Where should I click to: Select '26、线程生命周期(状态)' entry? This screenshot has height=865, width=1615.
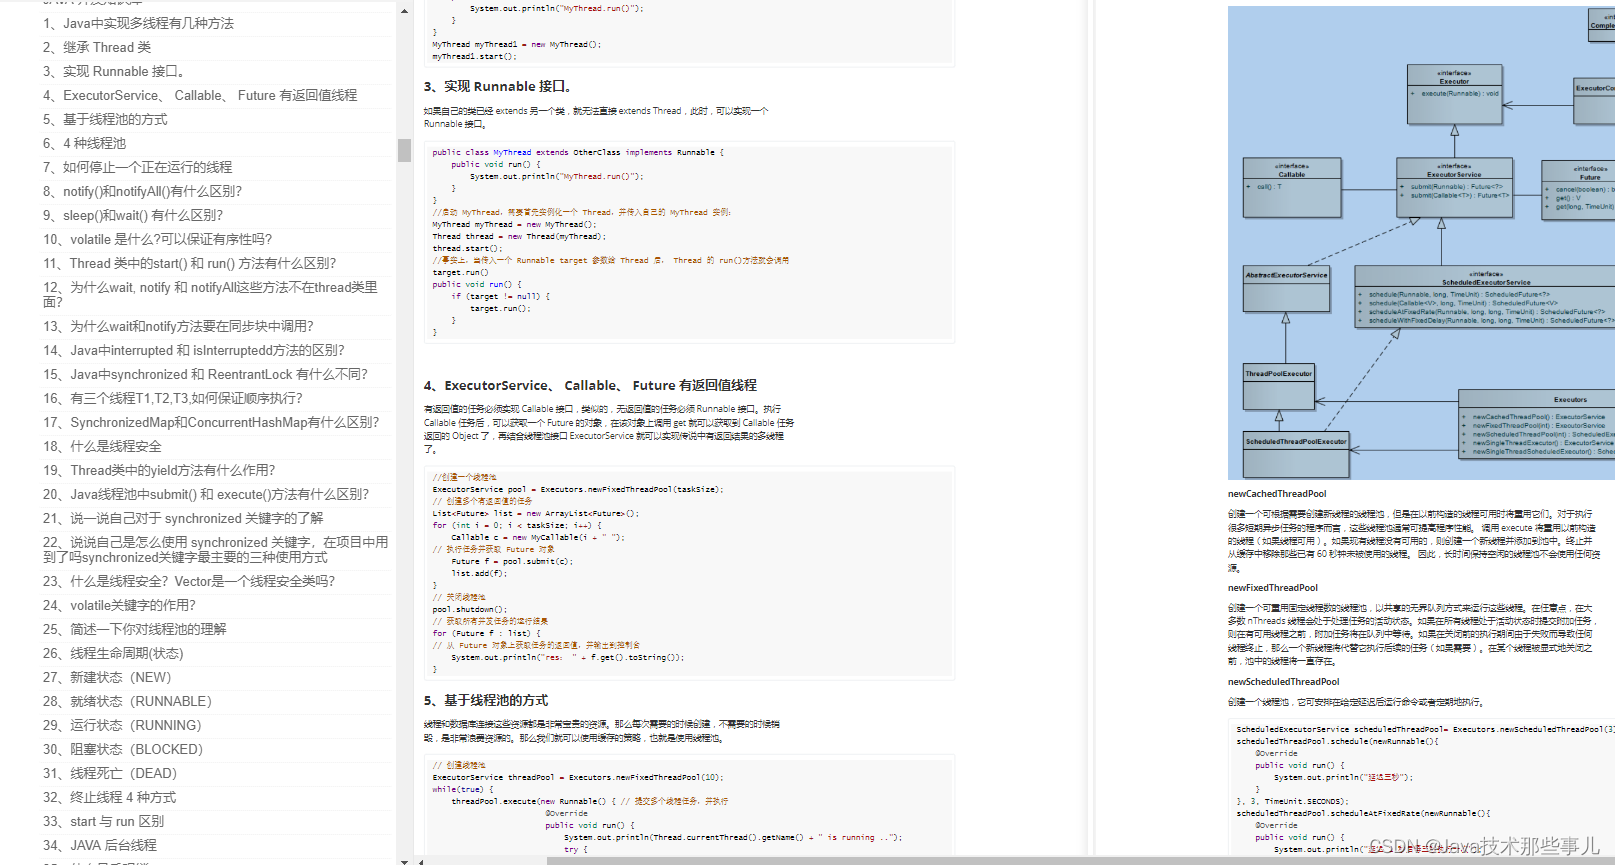coord(113,653)
